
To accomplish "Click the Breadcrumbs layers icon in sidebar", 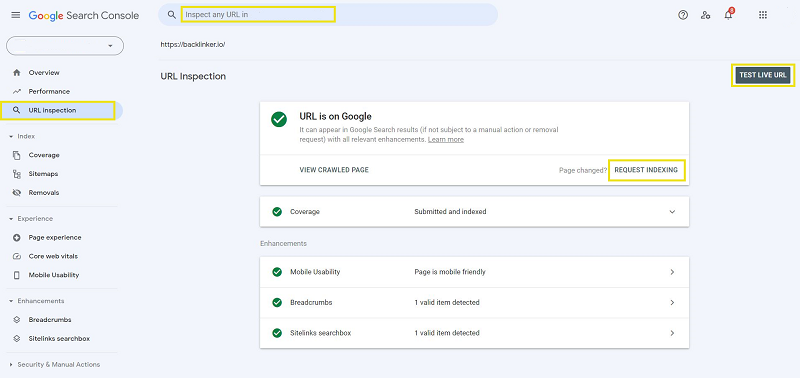I will [17, 320].
